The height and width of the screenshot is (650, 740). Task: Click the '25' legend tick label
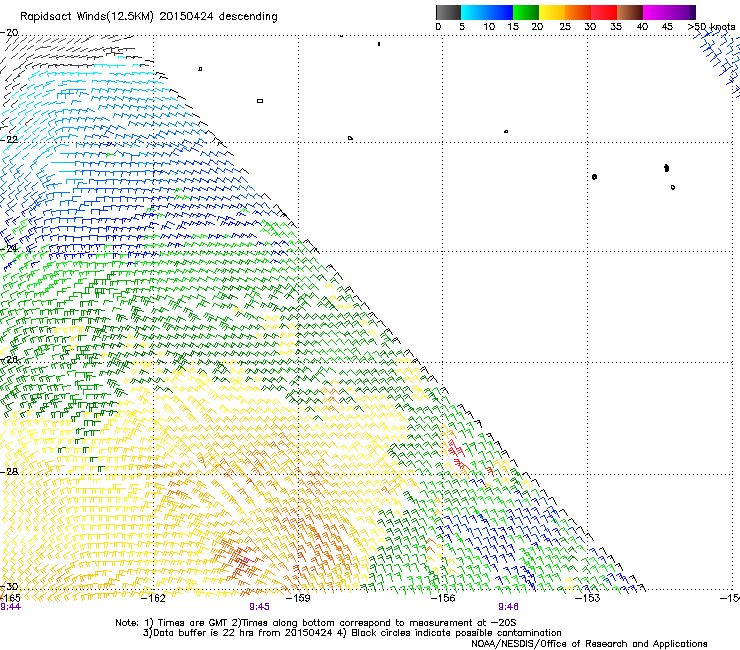565,27
